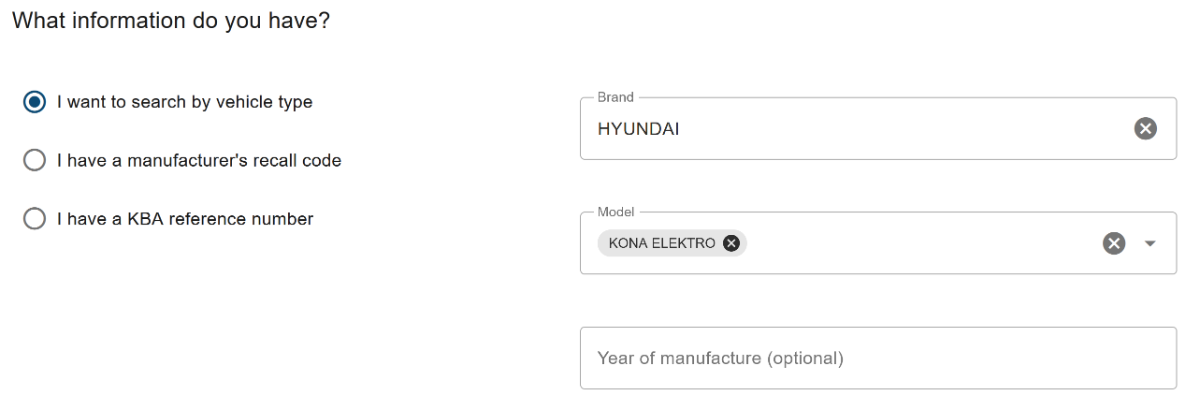Viewport: 1200px width, 410px height.
Task: Select the search by vehicle type radio
Action: [35, 102]
